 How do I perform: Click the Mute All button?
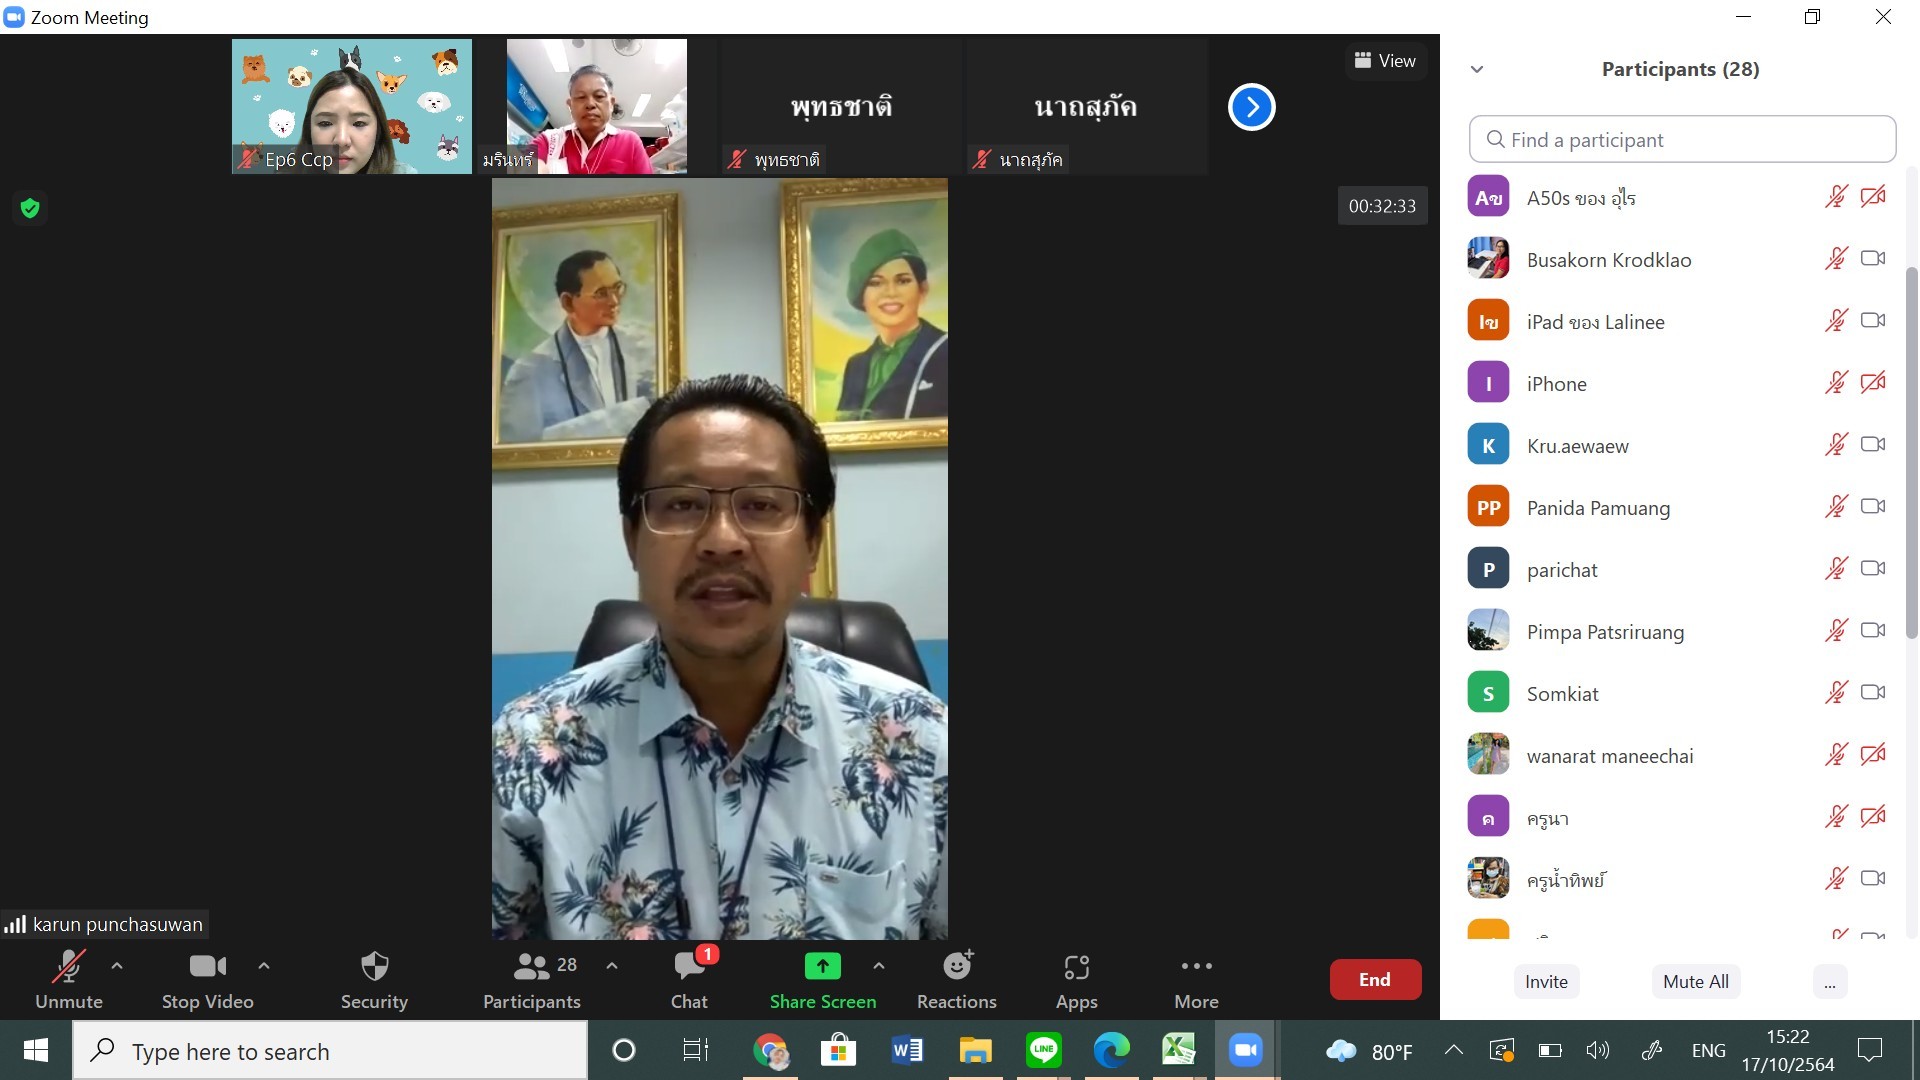(x=1695, y=982)
